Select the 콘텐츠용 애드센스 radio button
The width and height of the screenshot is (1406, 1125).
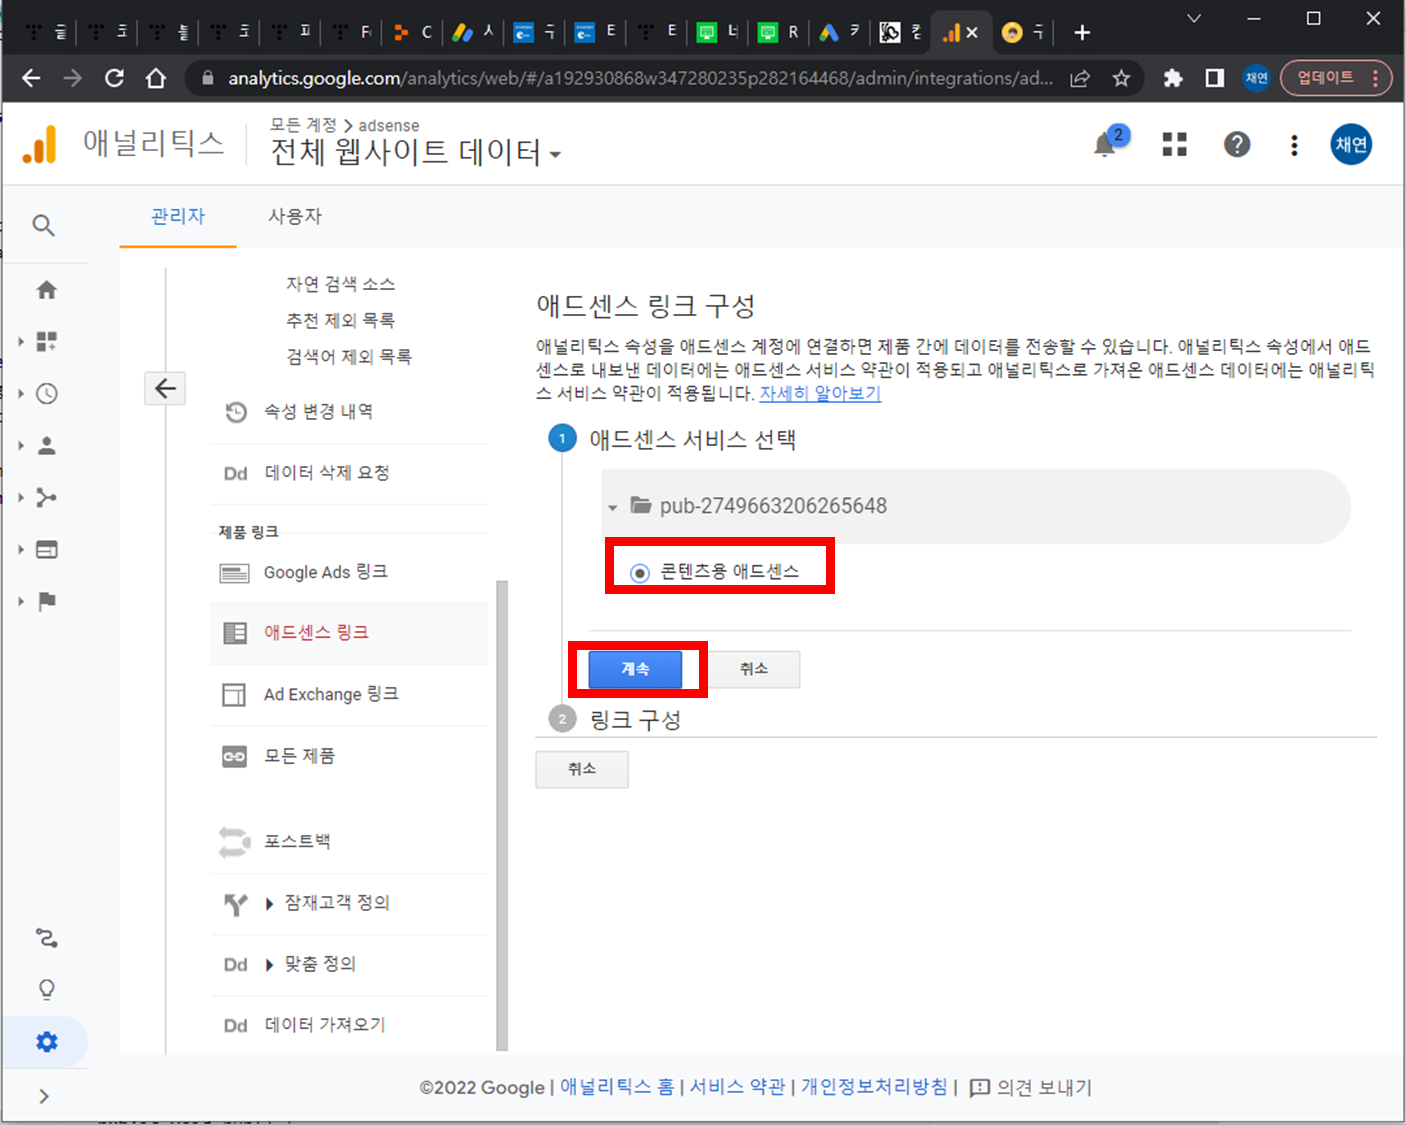[639, 573]
